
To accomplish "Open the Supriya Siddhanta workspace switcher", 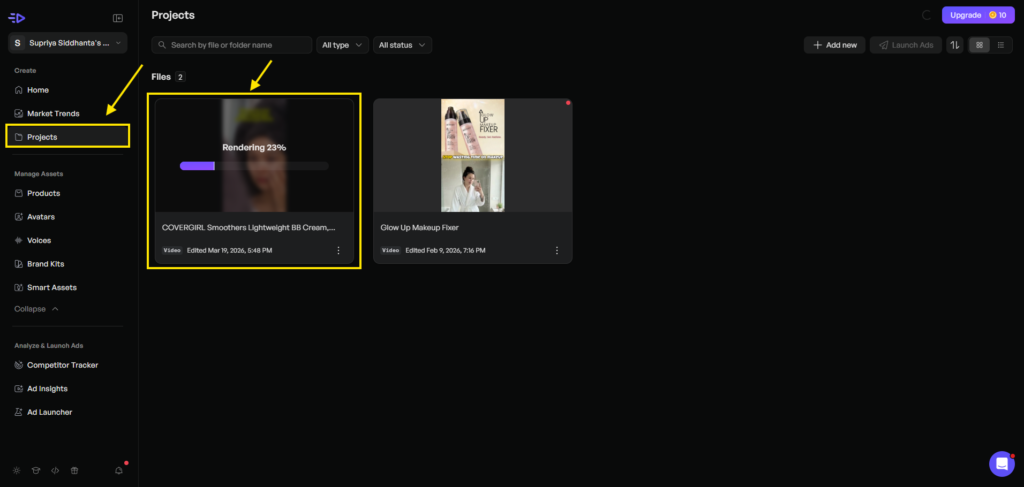I will point(69,43).
